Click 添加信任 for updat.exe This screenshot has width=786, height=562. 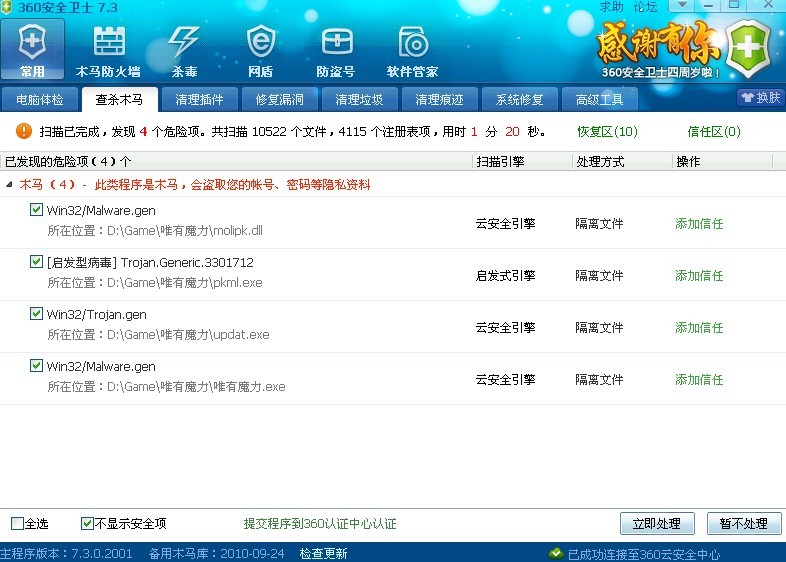coord(698,328)
